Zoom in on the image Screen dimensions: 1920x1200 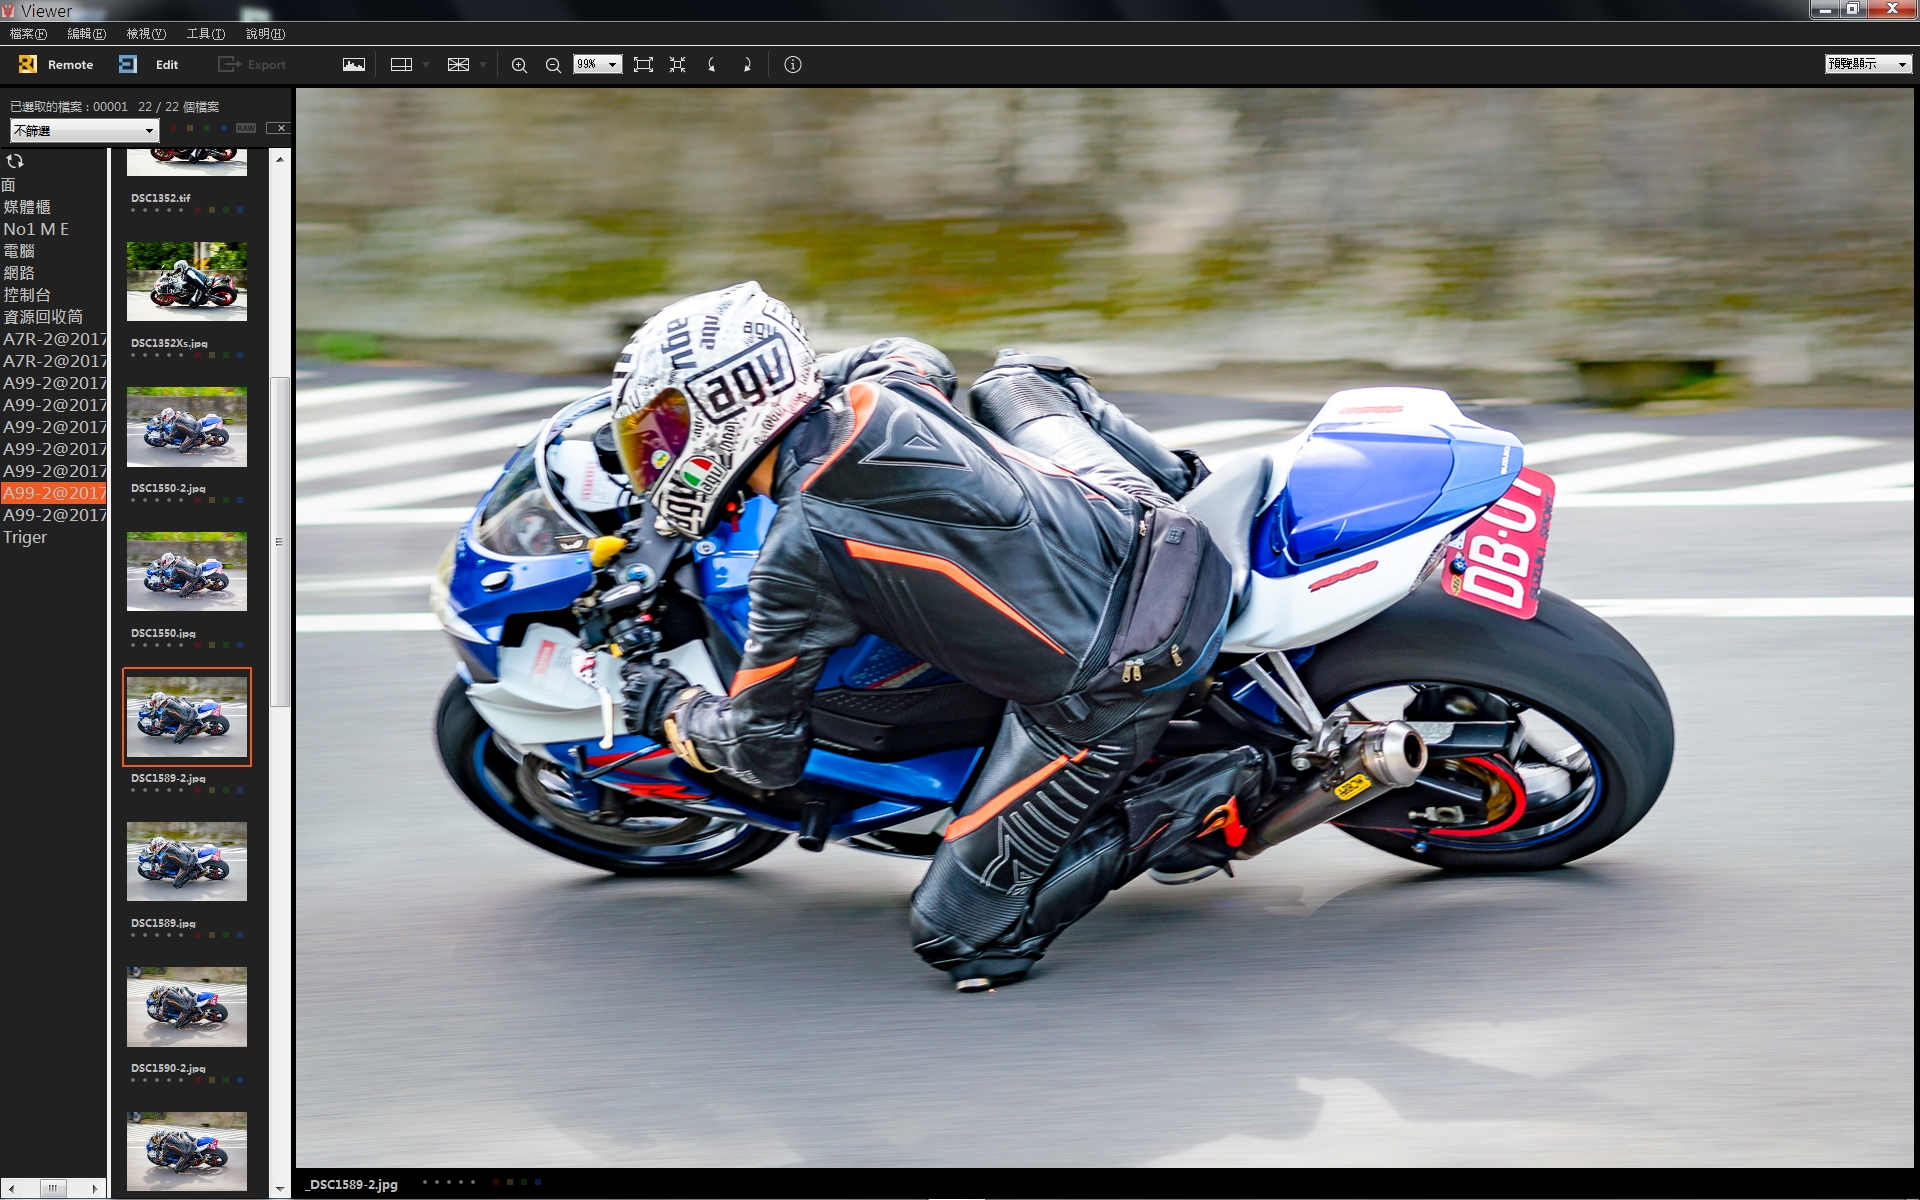tap(519, 65)
